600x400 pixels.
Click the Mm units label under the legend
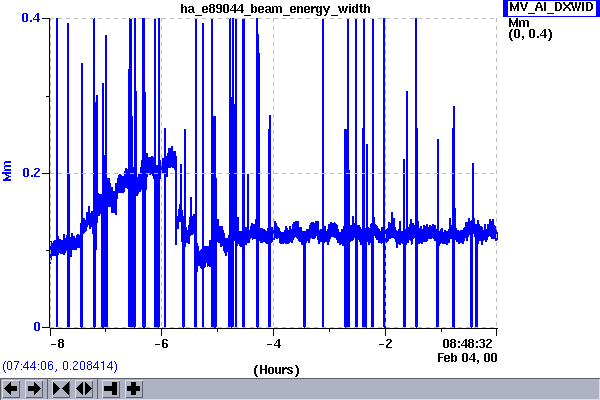[x=518, y=23]
